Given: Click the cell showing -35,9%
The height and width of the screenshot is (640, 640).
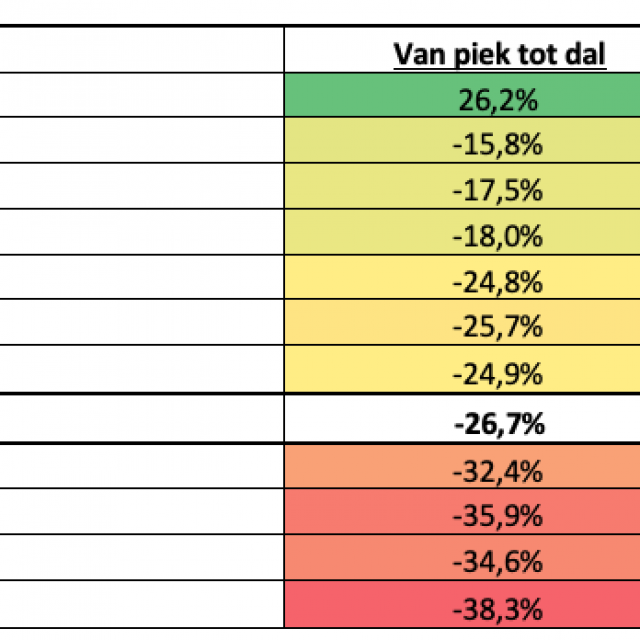Looking at the screenshot, I should [x=496, y=515].
